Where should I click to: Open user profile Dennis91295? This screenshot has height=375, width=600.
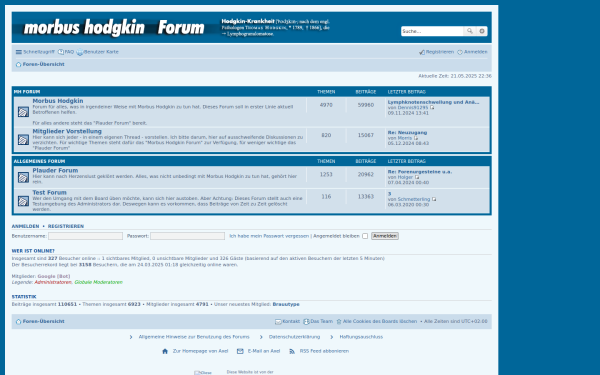click(x=413, y=108)
